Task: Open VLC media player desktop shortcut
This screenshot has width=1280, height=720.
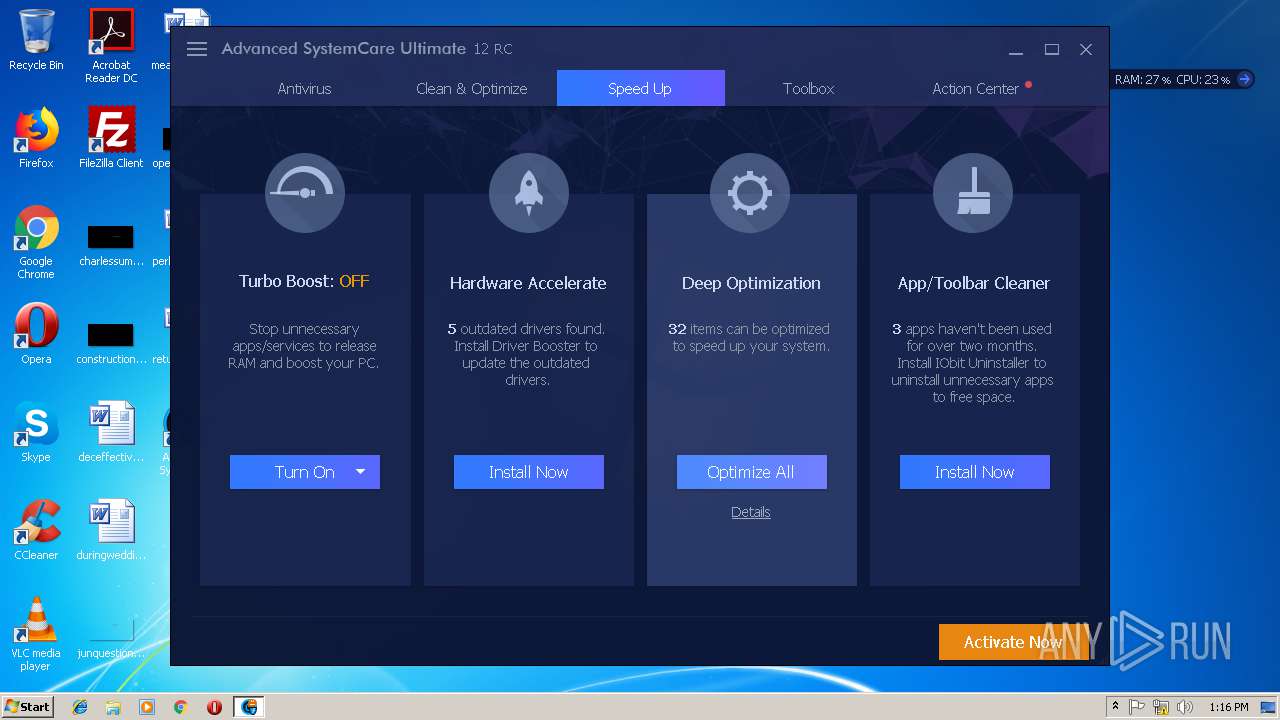Action: 36,634
